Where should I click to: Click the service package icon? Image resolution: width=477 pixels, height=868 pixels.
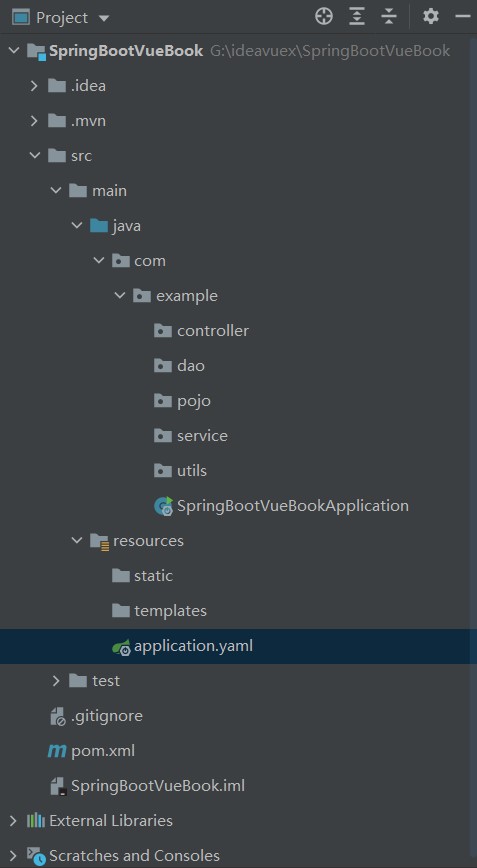(x=163, y=435)
